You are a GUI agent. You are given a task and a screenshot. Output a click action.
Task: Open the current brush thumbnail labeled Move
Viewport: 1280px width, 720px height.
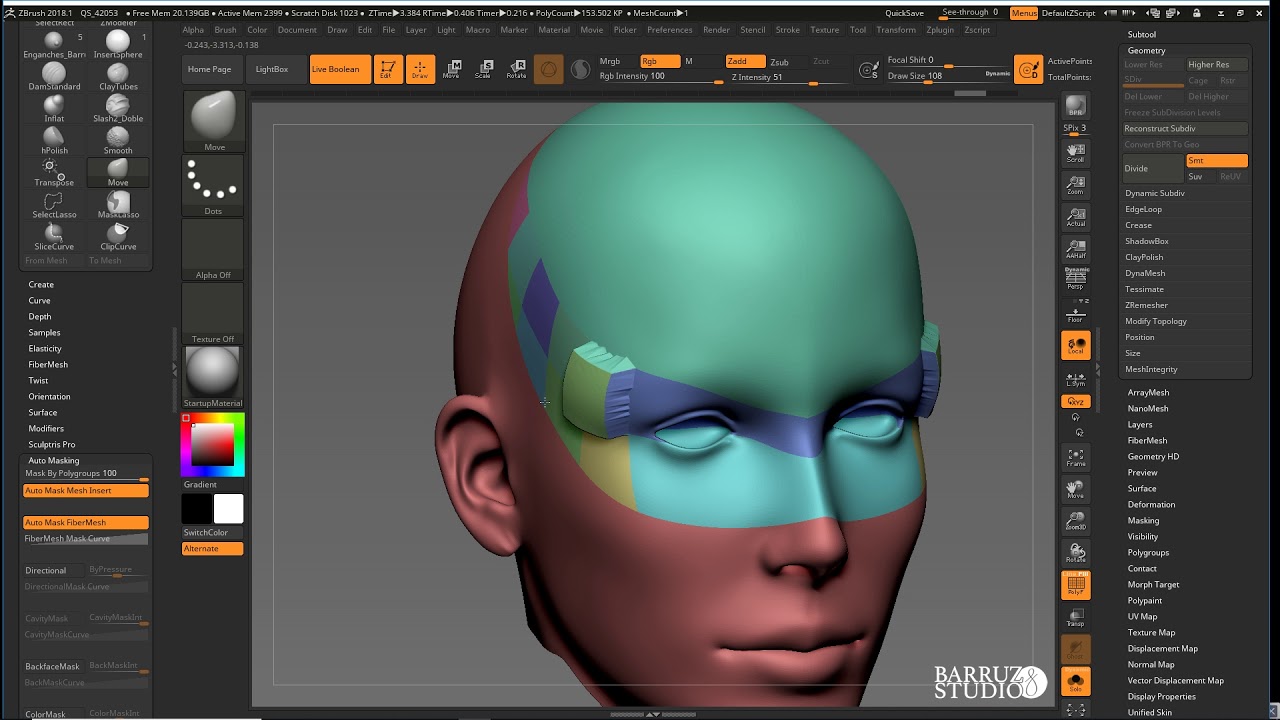pyautogui.click(x=213, y=122)
